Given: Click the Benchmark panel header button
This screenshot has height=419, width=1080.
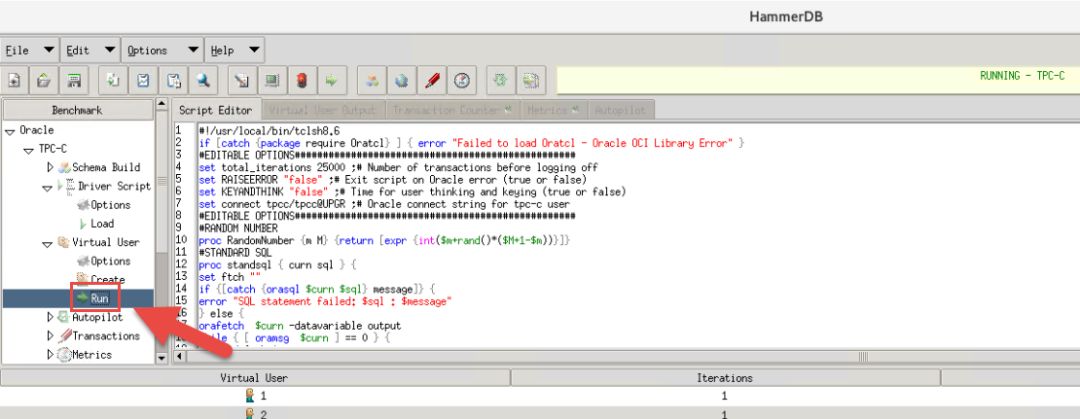Looking at the screenshot, I should 77,110.
